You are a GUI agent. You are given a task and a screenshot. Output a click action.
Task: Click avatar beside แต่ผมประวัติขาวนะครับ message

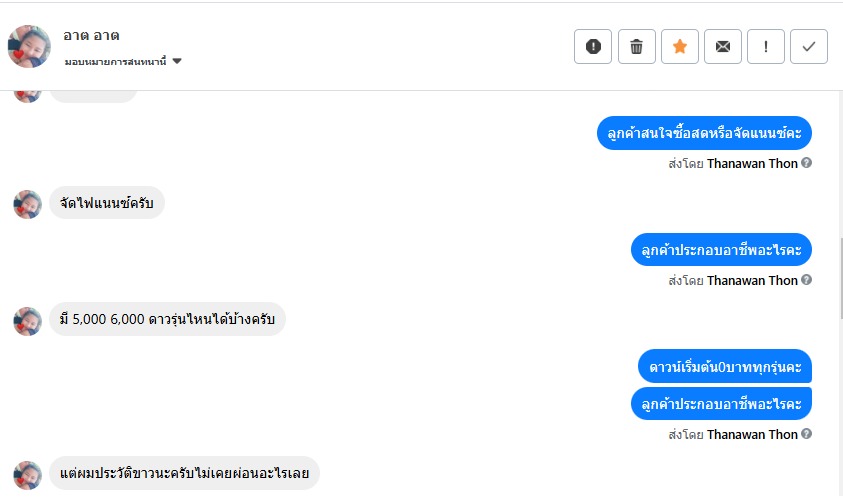[27, 474]
